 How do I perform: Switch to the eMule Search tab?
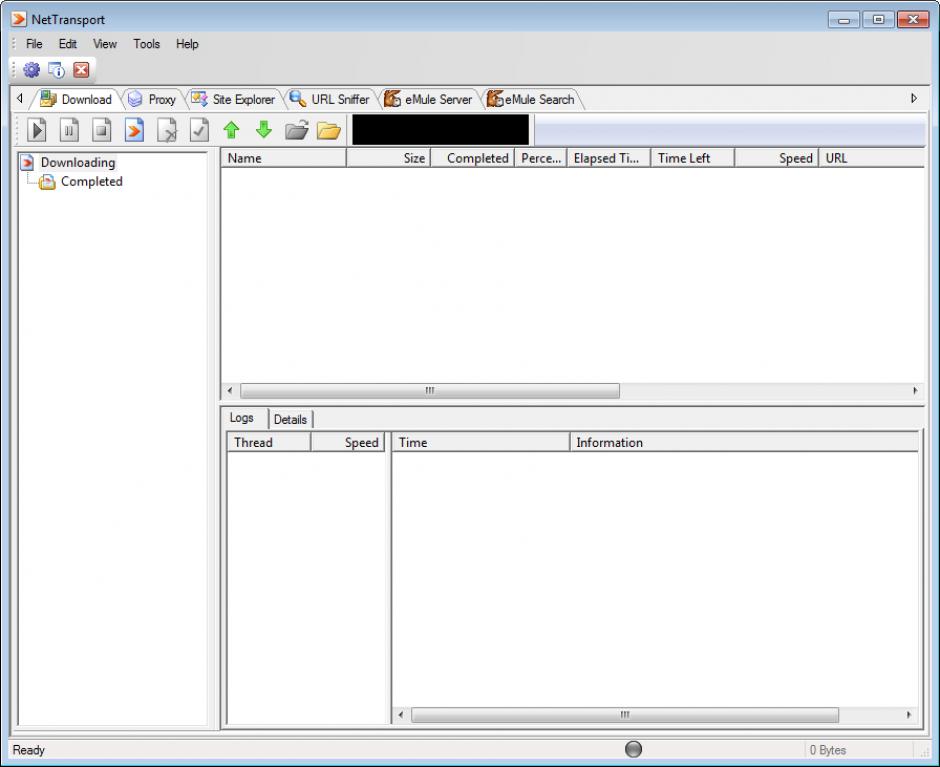coord(531,100)
